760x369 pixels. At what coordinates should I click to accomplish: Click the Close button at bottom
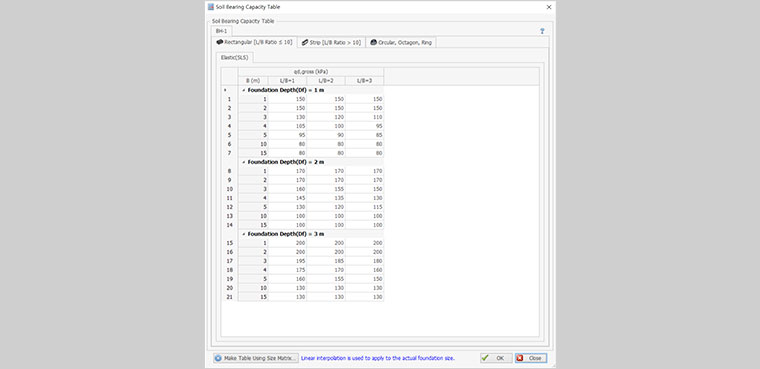(x=531, y=358)
